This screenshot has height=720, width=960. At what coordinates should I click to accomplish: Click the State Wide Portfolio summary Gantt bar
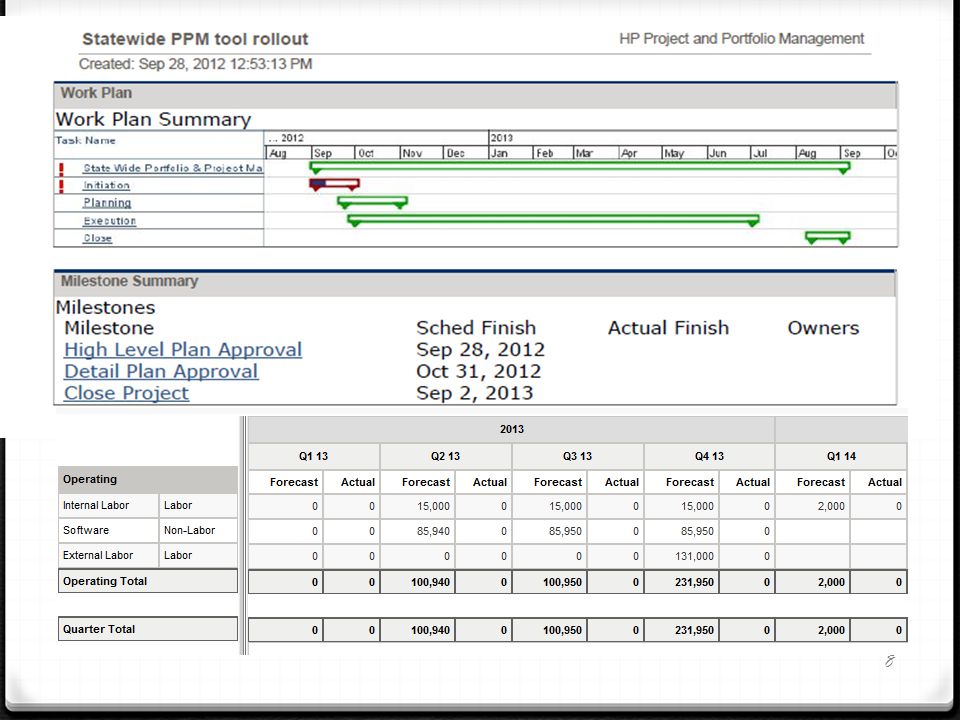coord(580,167)
